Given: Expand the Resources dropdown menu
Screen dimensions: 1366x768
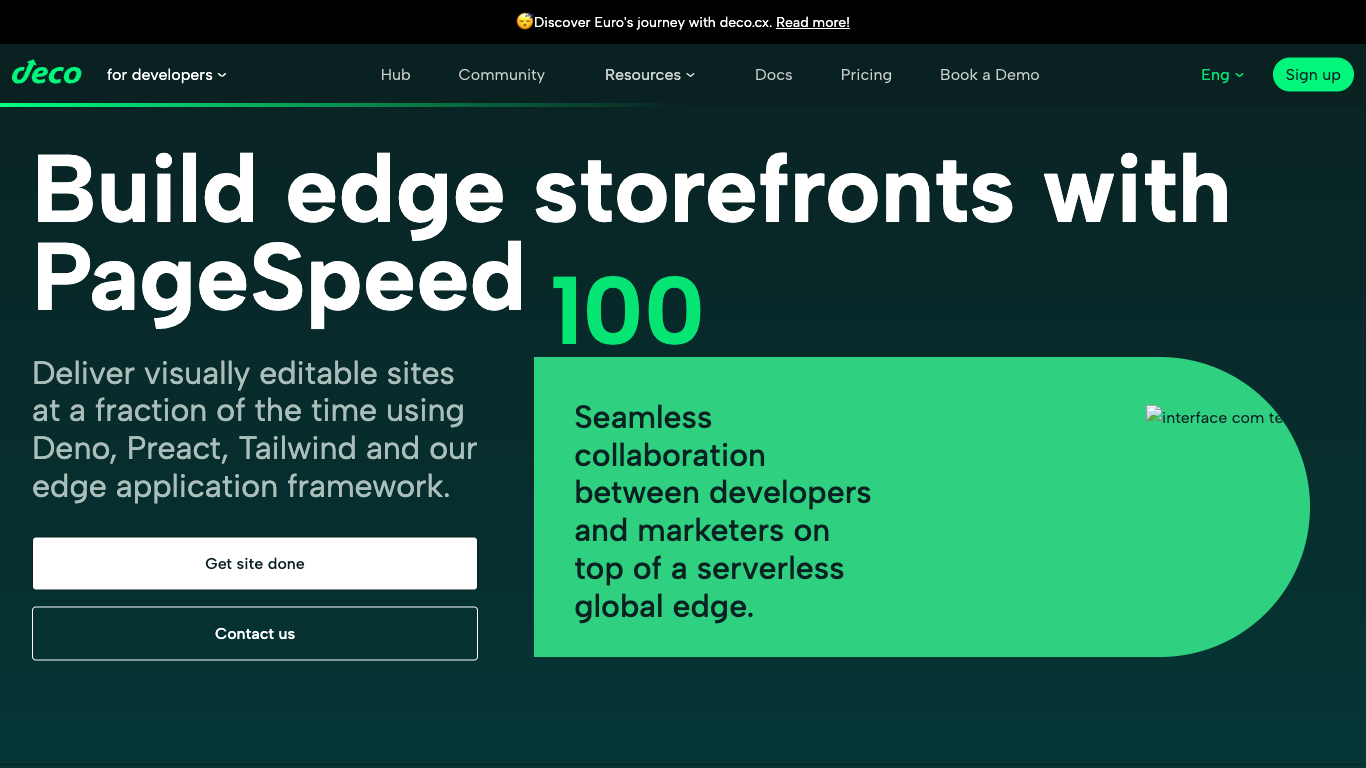Looking at the screenshot, I should point(650,75).
